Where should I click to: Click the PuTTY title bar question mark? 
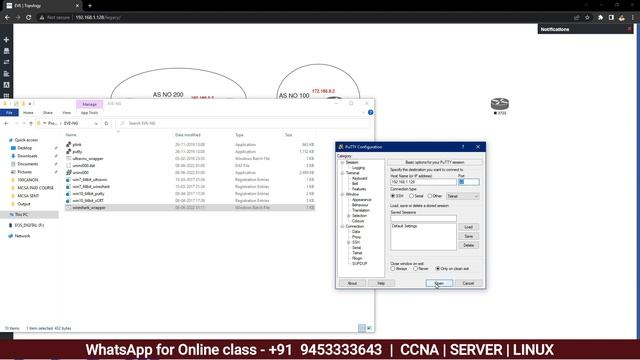click(x=463, y=147)
